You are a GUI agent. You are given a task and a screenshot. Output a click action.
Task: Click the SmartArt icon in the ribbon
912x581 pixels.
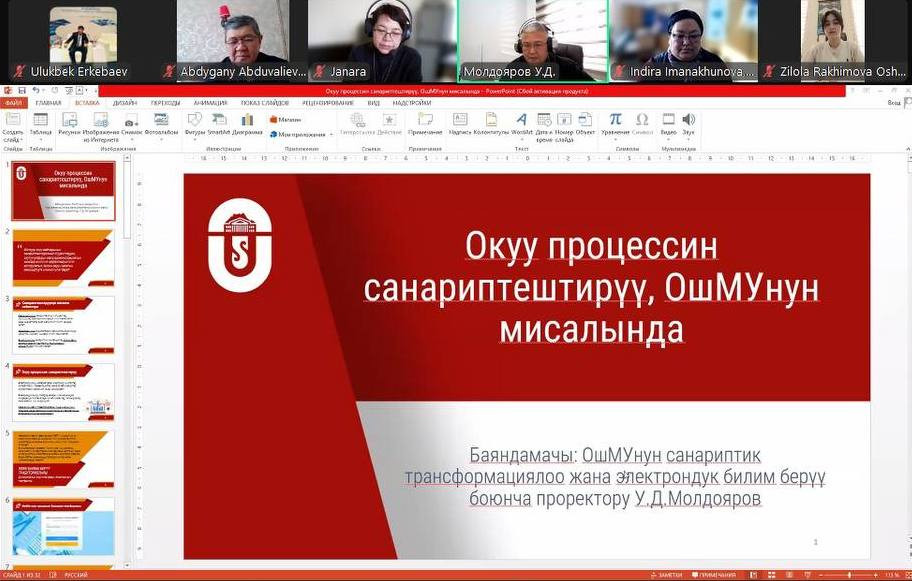tap(218, 123)
